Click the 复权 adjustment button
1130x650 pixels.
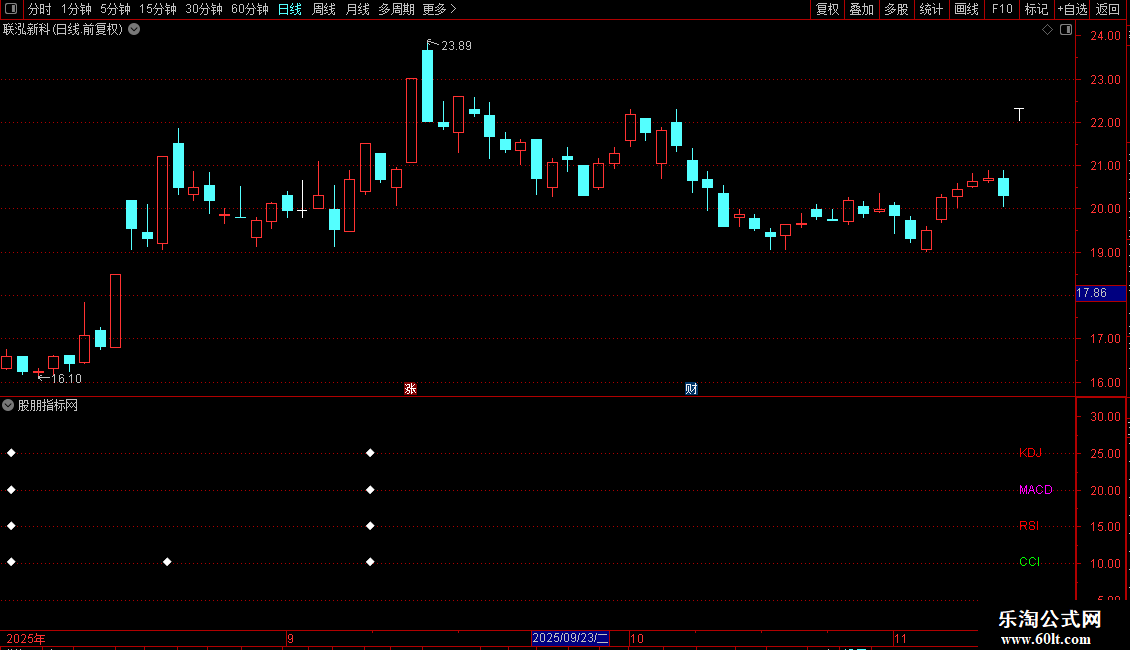827,9
